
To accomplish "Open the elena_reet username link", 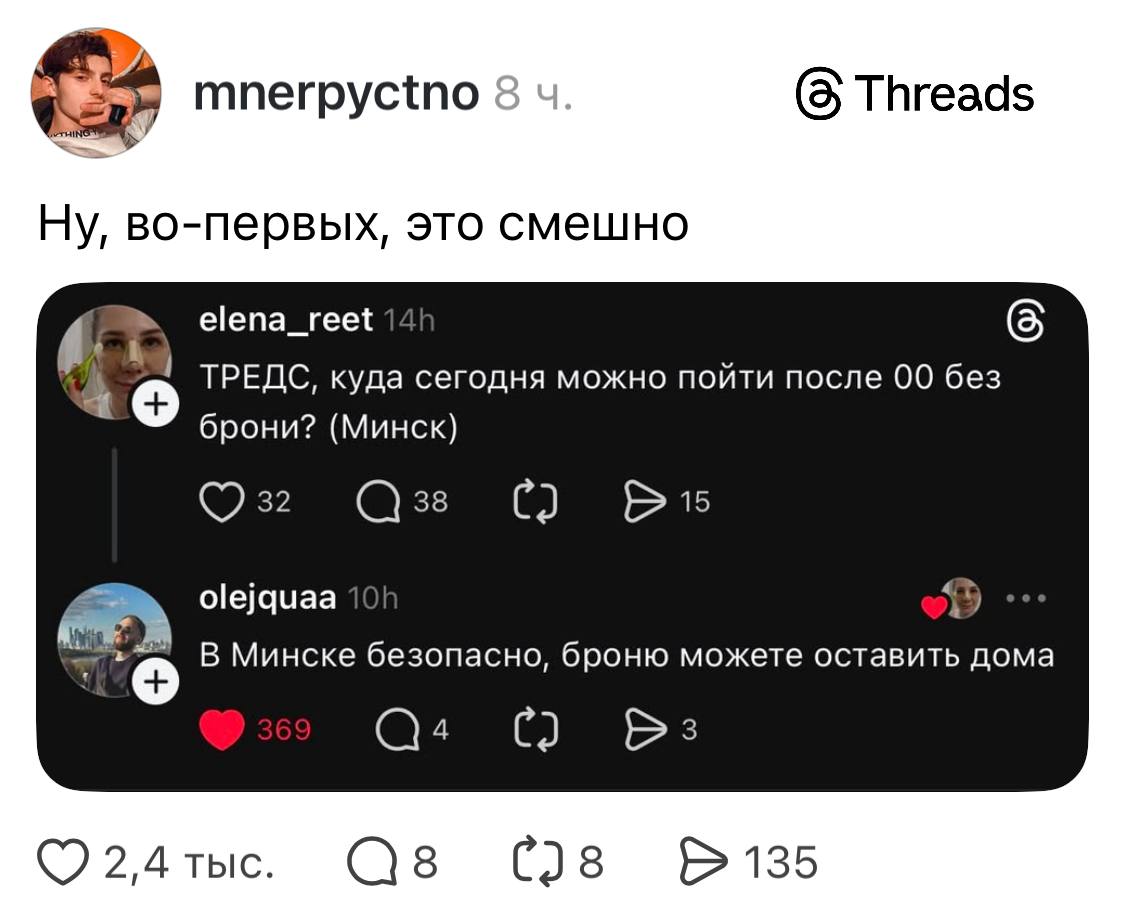I will tap(286, 320).
